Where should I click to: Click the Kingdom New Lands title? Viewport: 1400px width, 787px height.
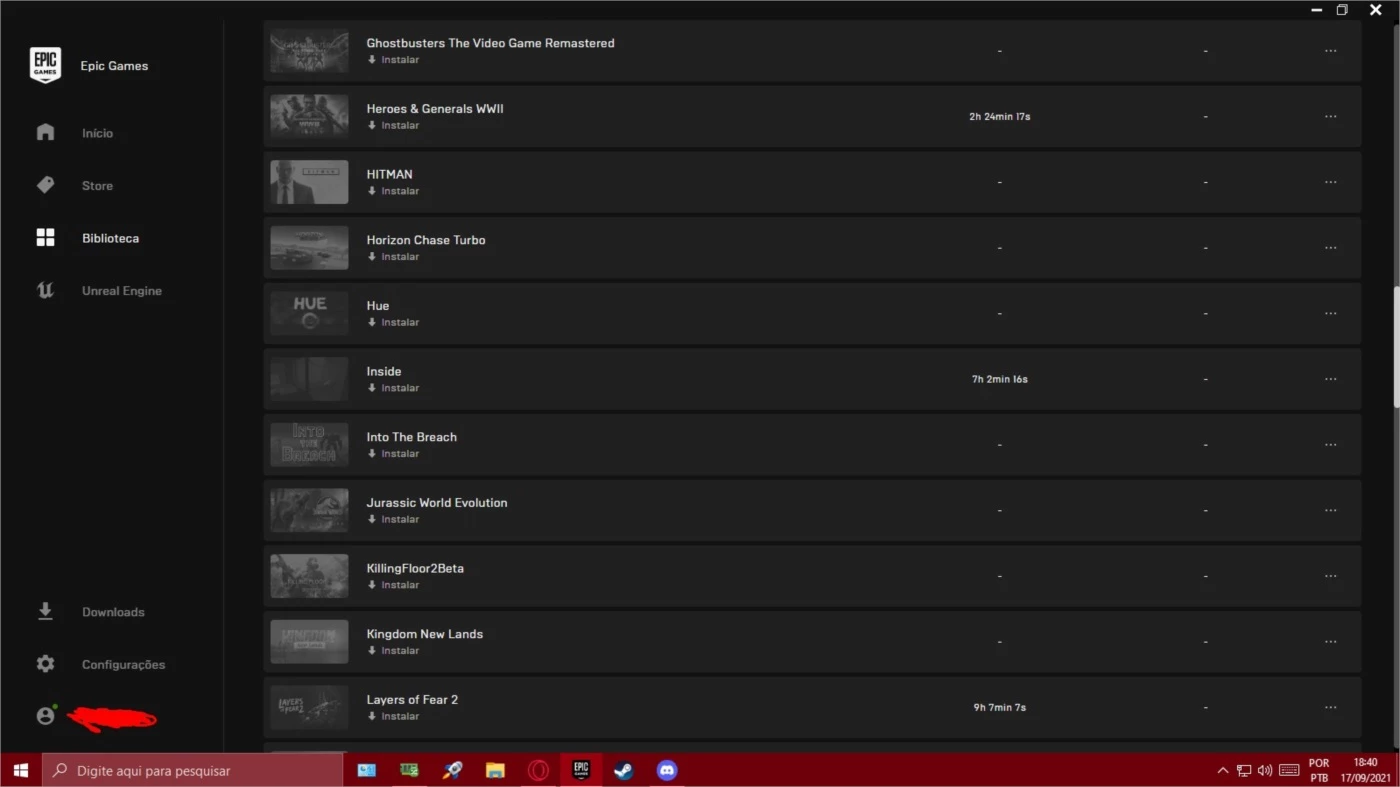[424, 634]
